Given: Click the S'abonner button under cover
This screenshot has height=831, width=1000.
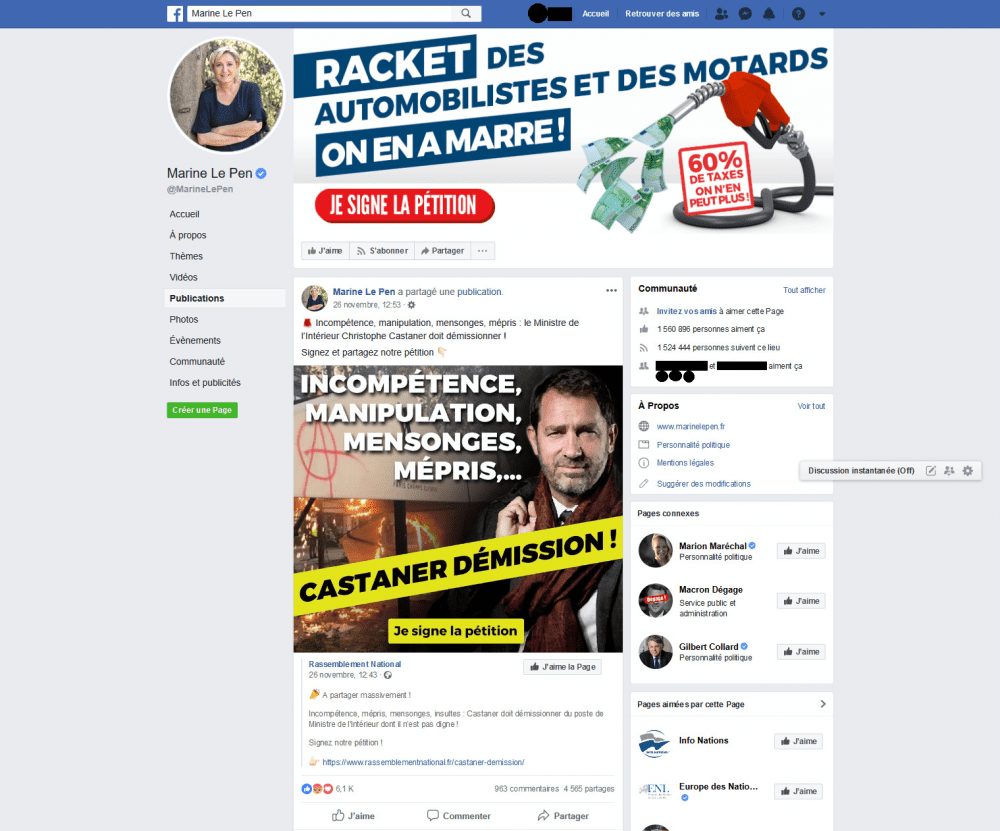Looking at the screenshot, I should coord(382,251).
